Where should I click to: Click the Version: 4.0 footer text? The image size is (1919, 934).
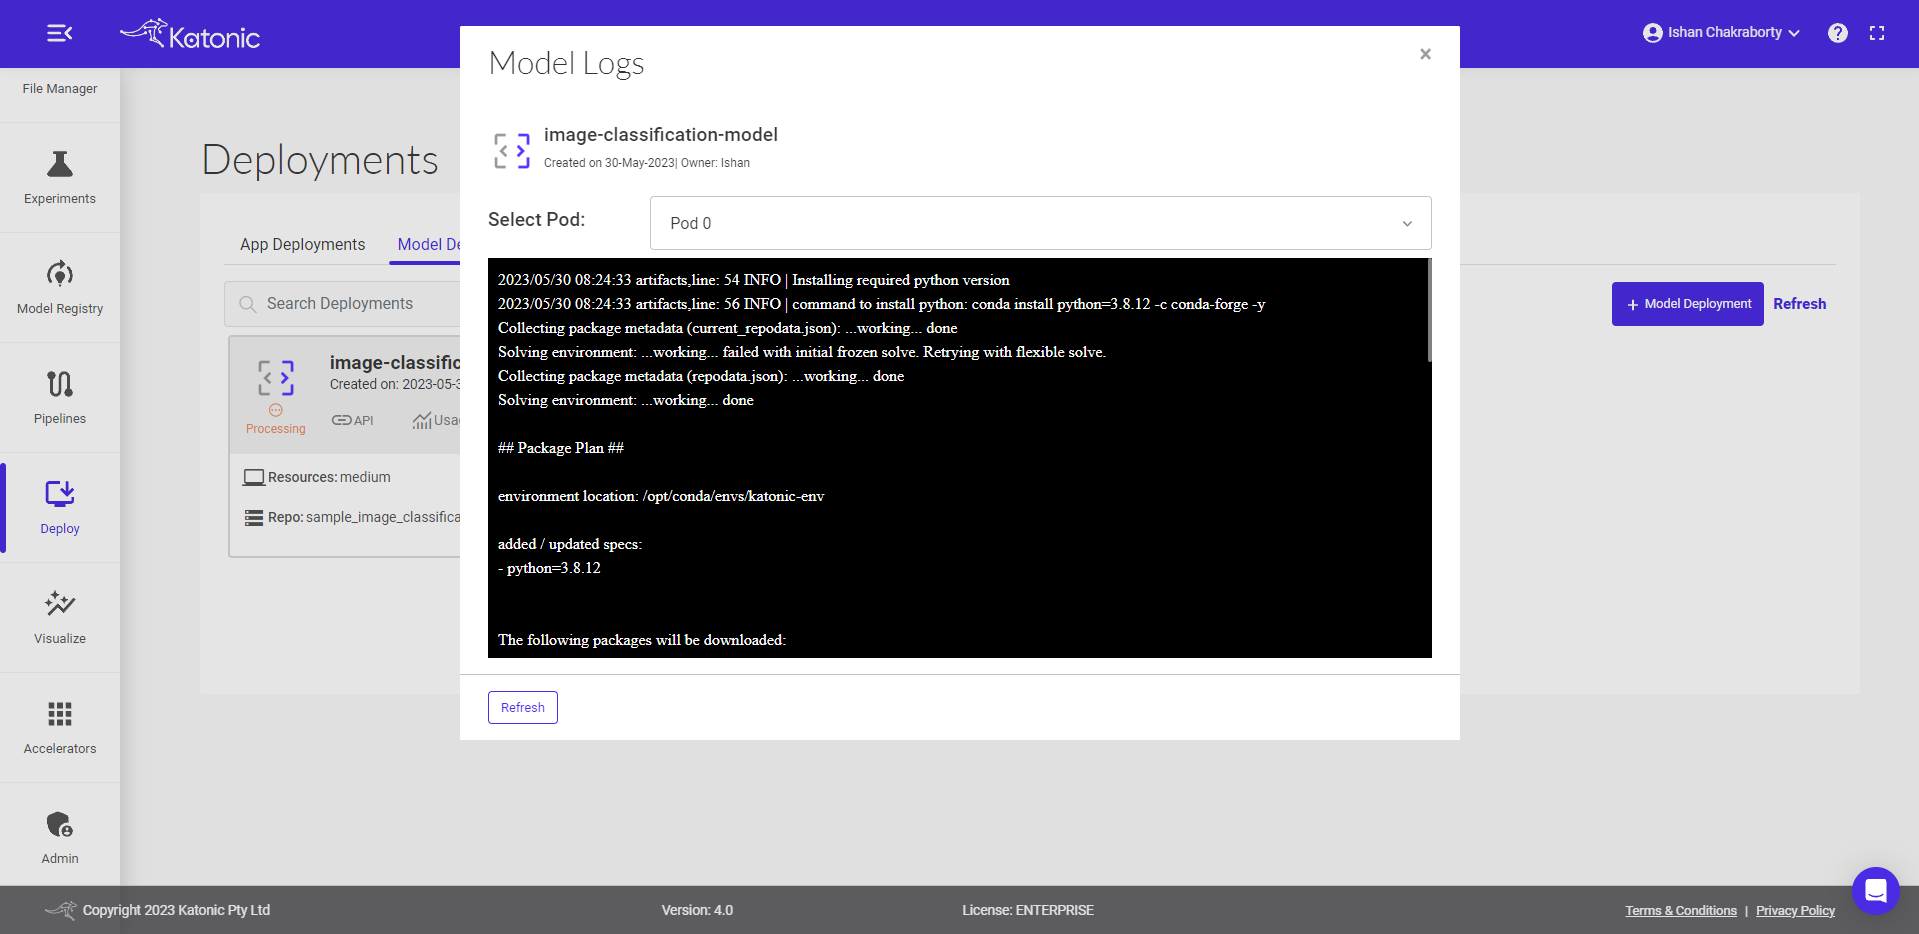[x=697, y=911]
